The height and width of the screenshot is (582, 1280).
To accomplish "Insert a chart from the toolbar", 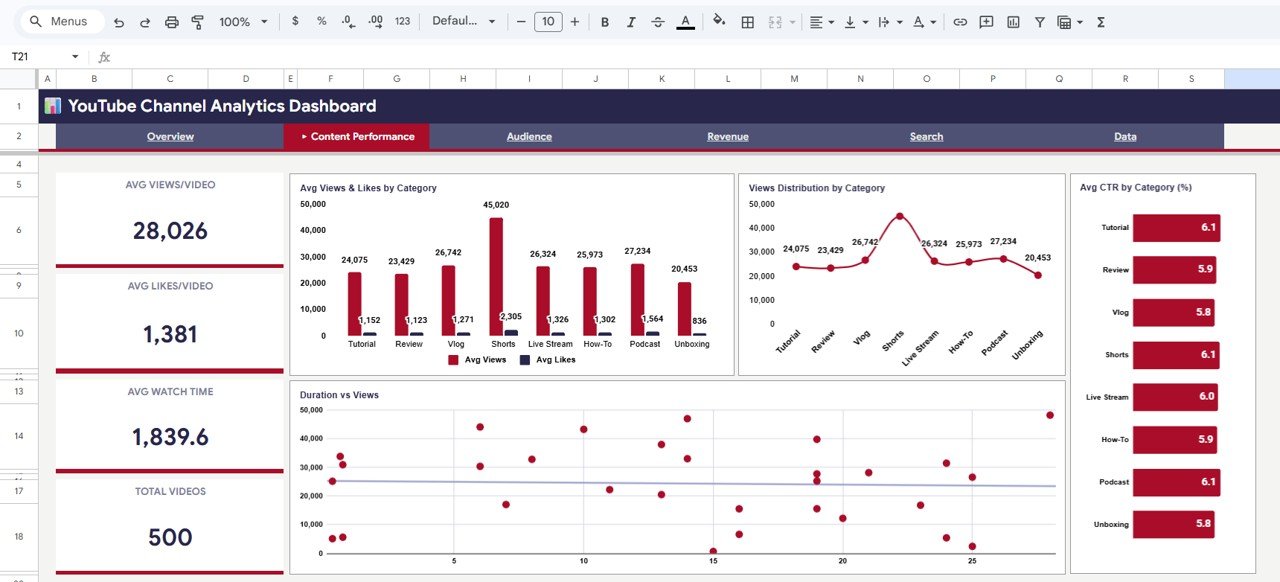I will pyautogui.click(x=1012, y=21).
